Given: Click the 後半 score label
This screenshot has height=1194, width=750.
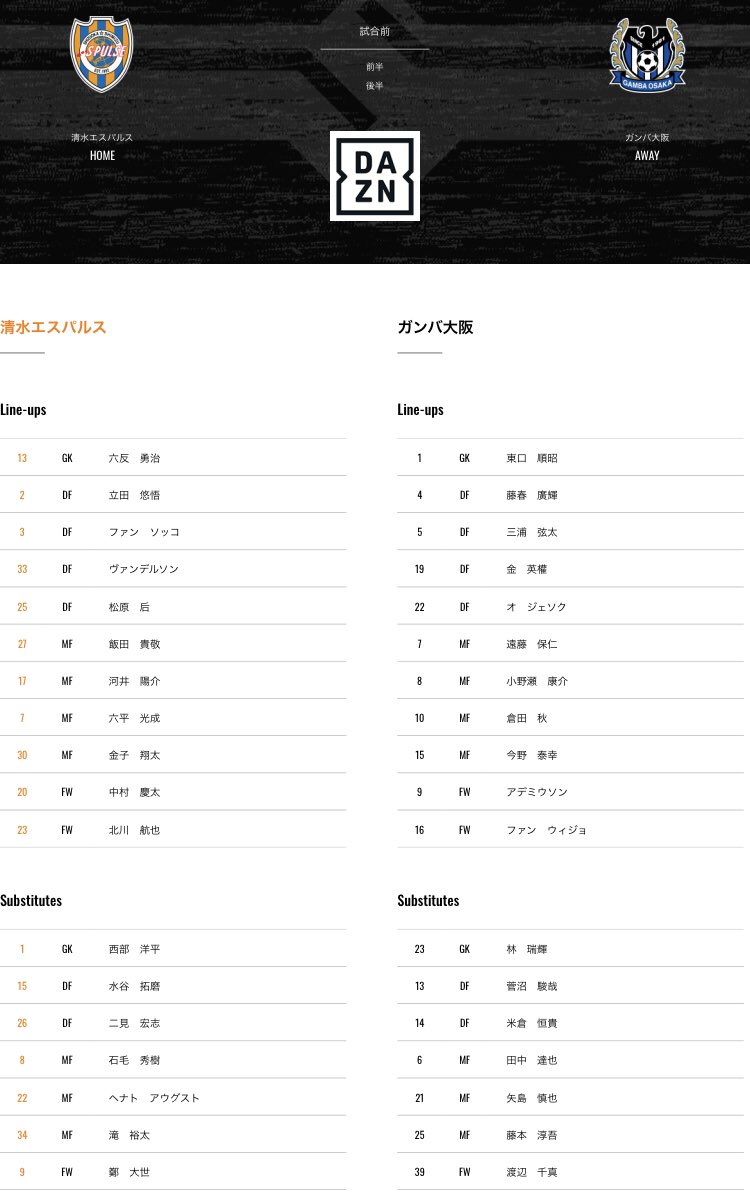Looking at the screenshot, I should coord(375,86).
